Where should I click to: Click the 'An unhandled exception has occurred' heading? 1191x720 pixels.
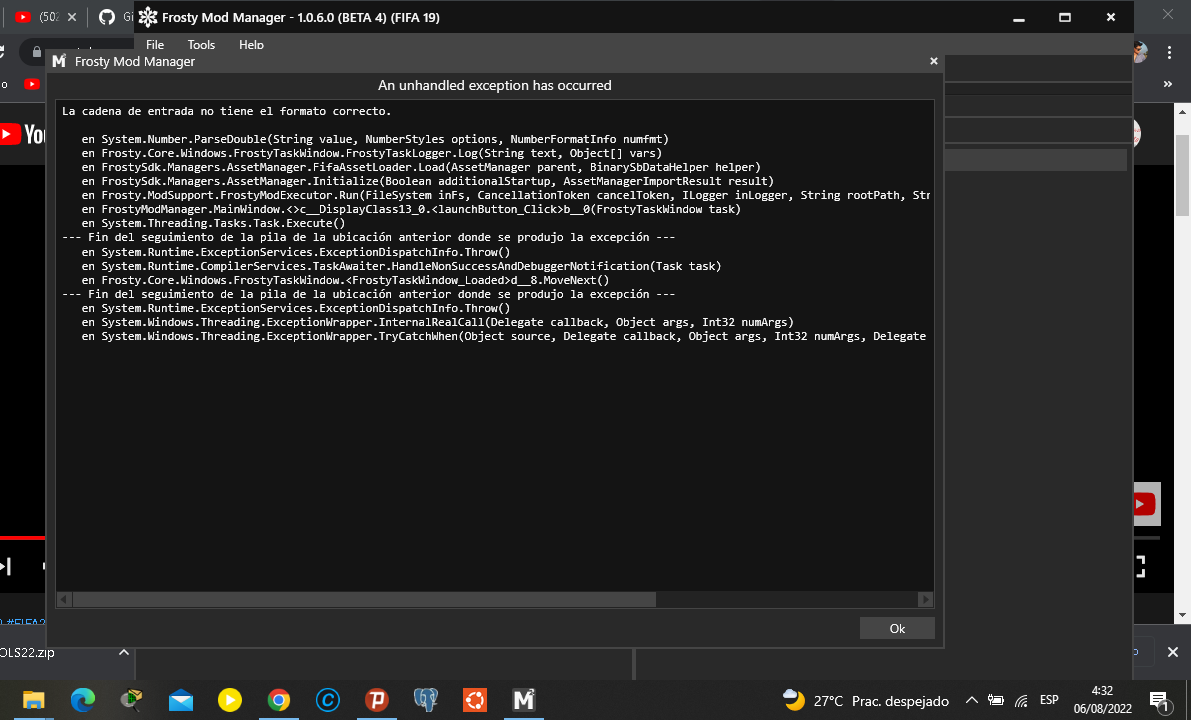click(x=494, y=85)
